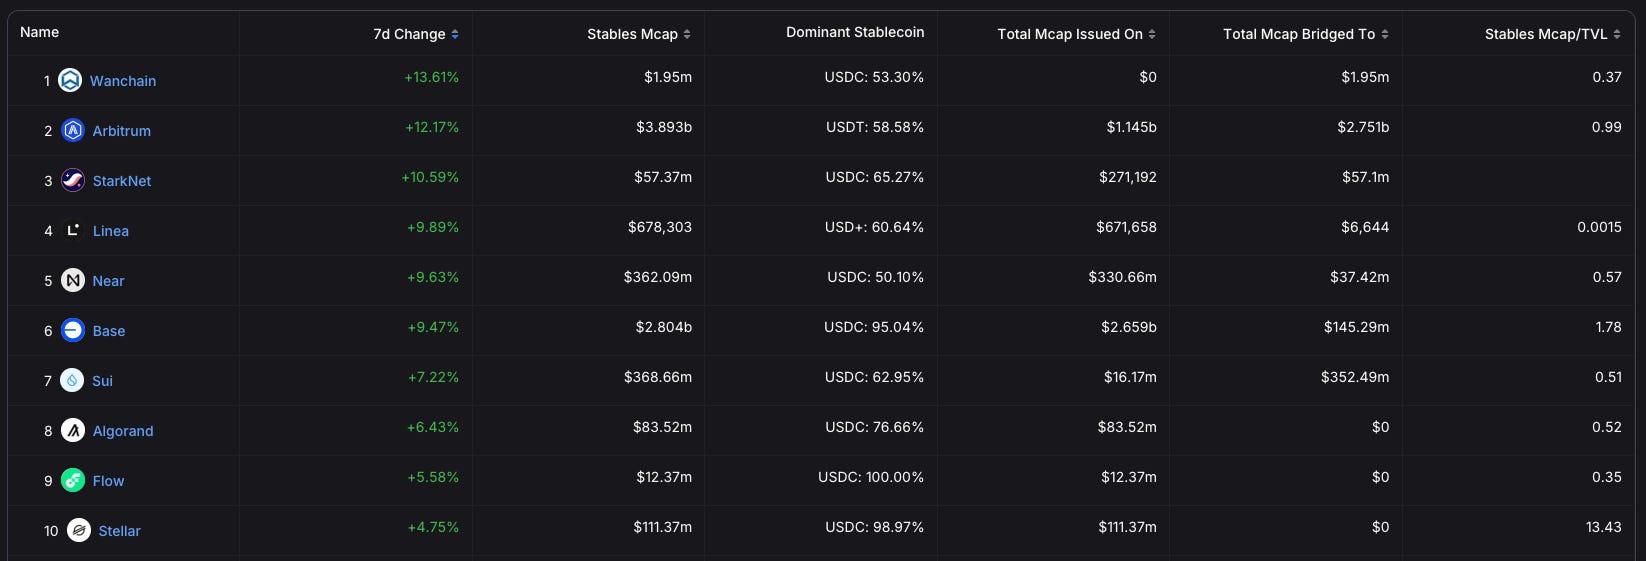
Task: Go to the Stellar chain page
Action: tap(120, 531)
